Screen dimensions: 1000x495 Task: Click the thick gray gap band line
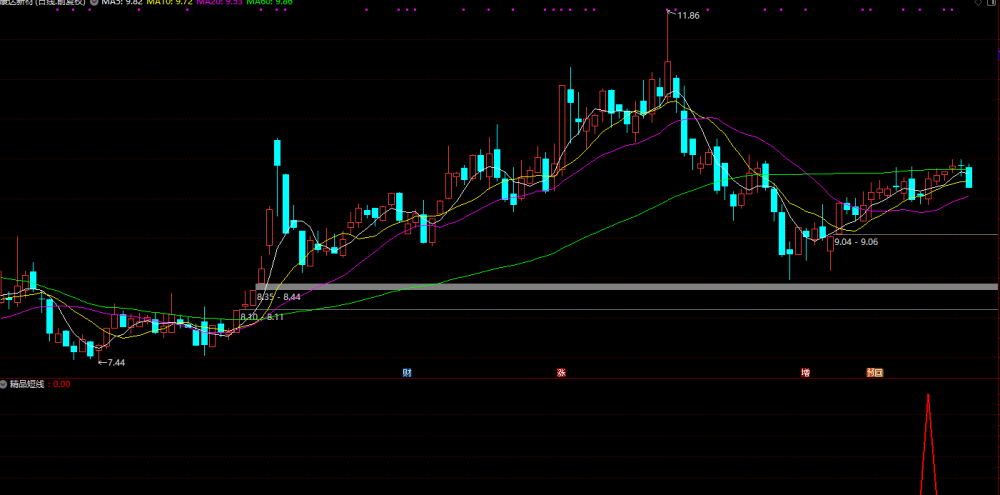(x=627, y=287)
